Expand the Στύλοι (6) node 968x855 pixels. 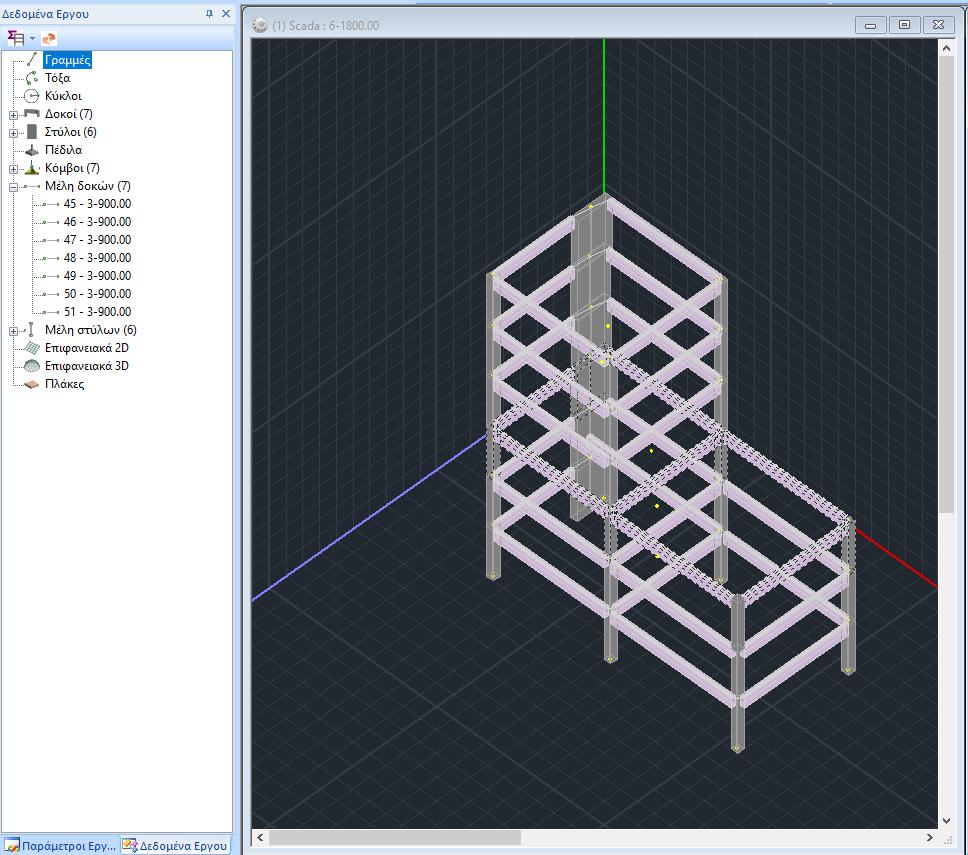(x=13, y=132)
